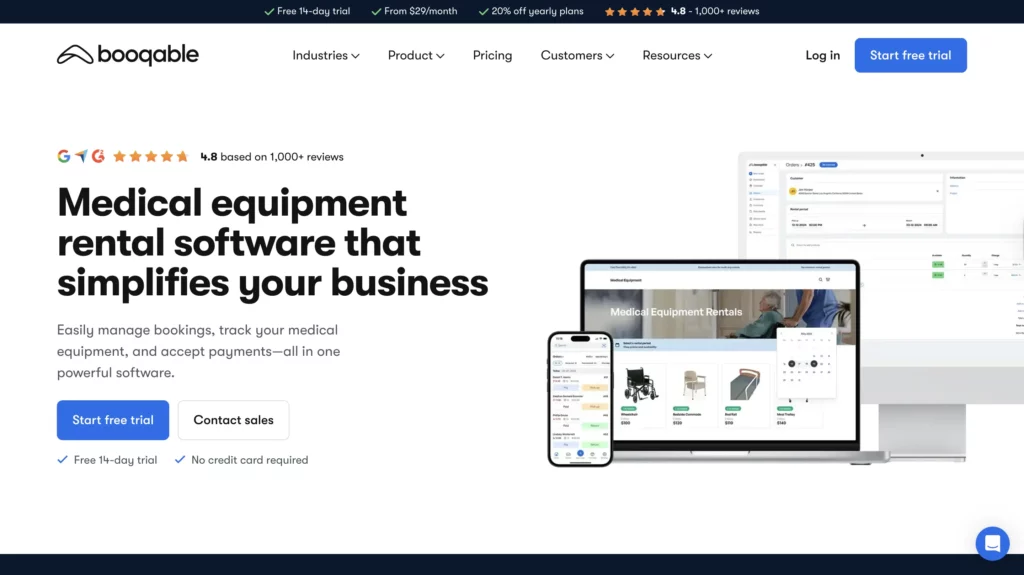Click the star rating in top banner
Viewport: 1024px width, 575px height.
[635, 11]
